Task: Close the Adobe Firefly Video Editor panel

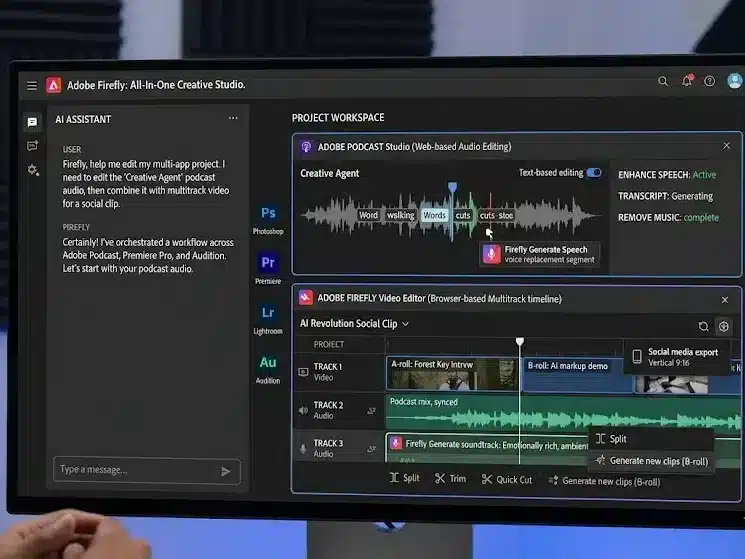Action: pyautogui.click(x=725, y=300)
